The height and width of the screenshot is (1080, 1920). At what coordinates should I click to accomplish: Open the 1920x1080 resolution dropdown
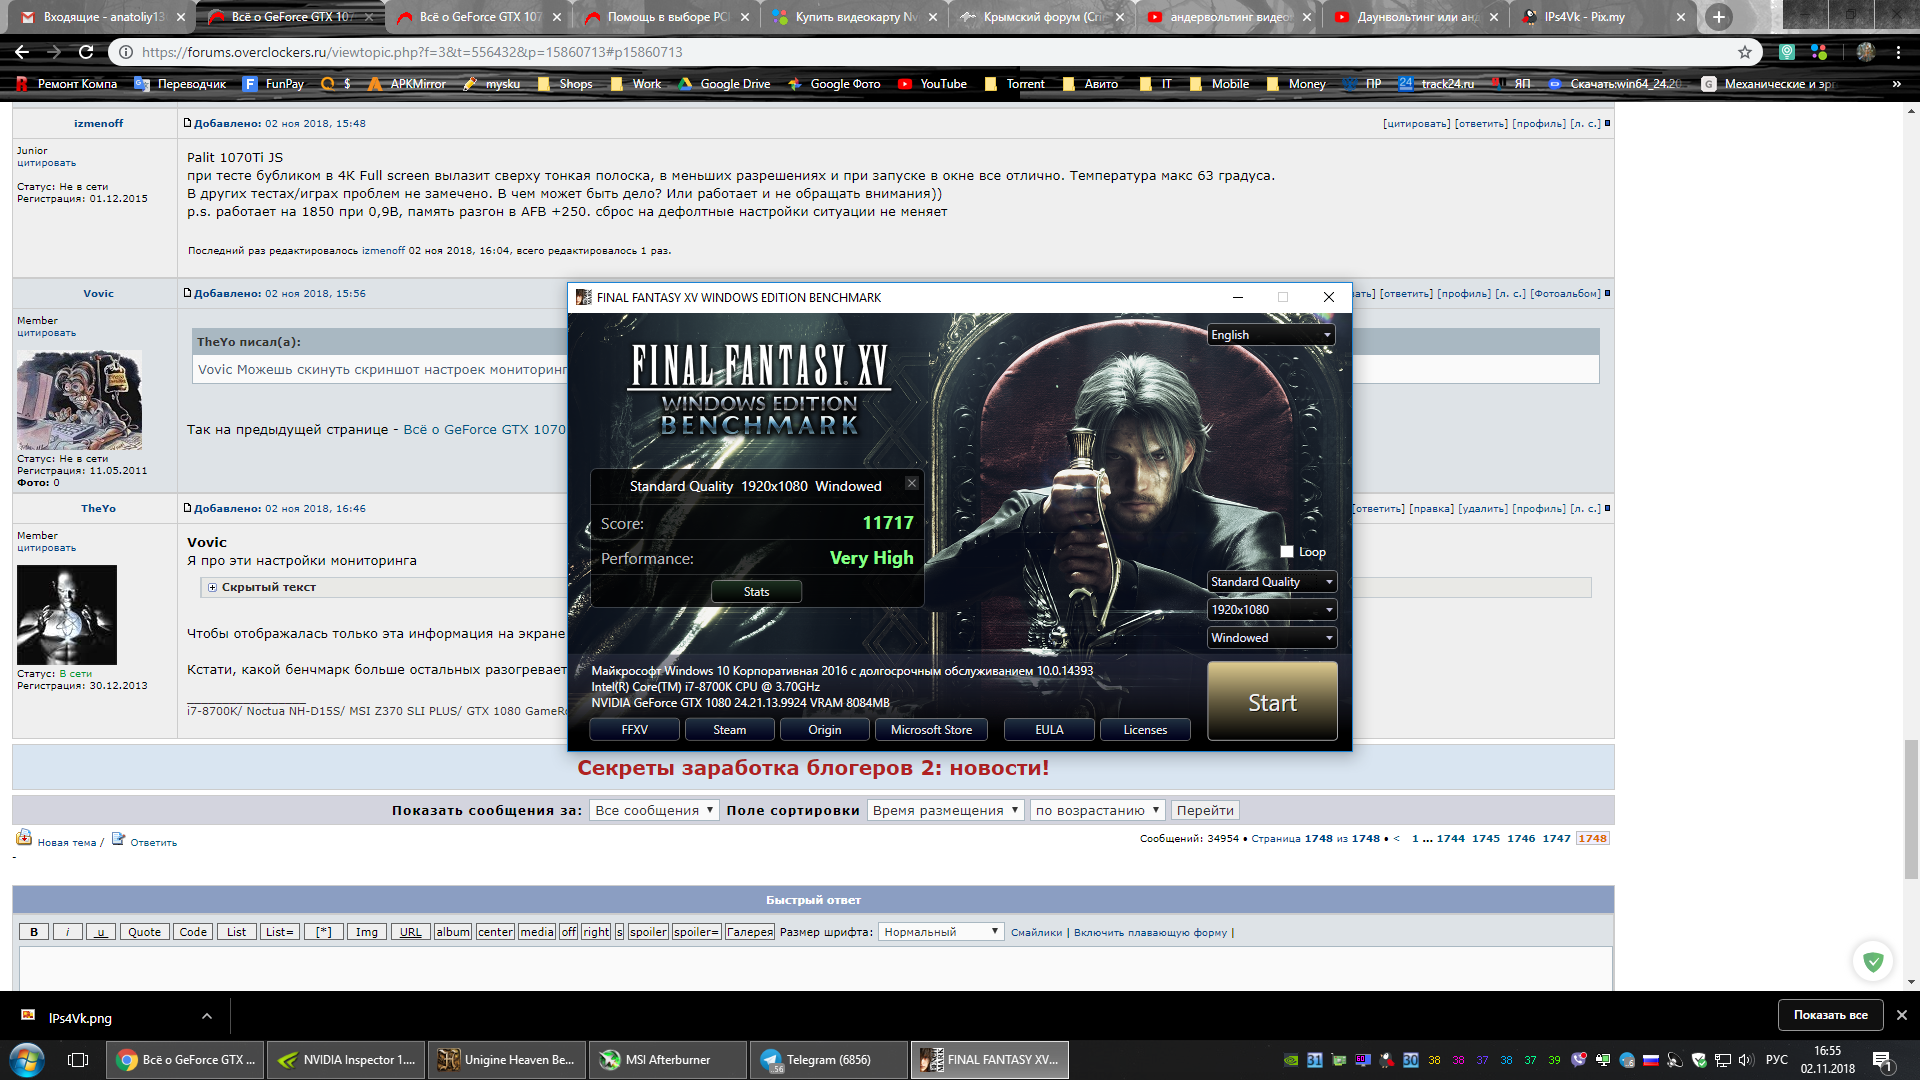tap(1272, 610)
